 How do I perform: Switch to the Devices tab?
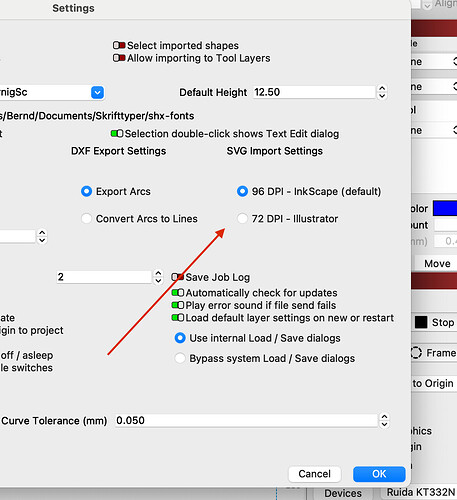343,493
